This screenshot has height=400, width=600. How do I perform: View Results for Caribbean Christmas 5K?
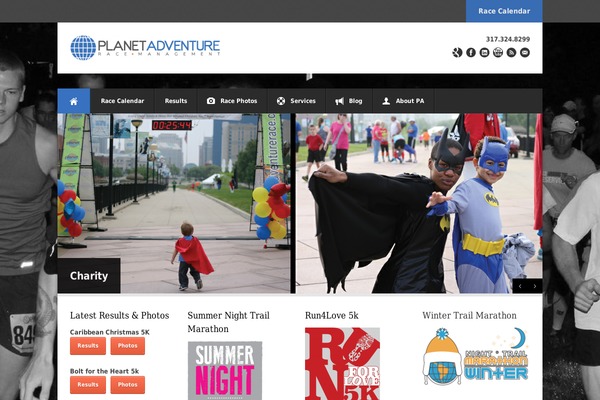tap(88, 346)
